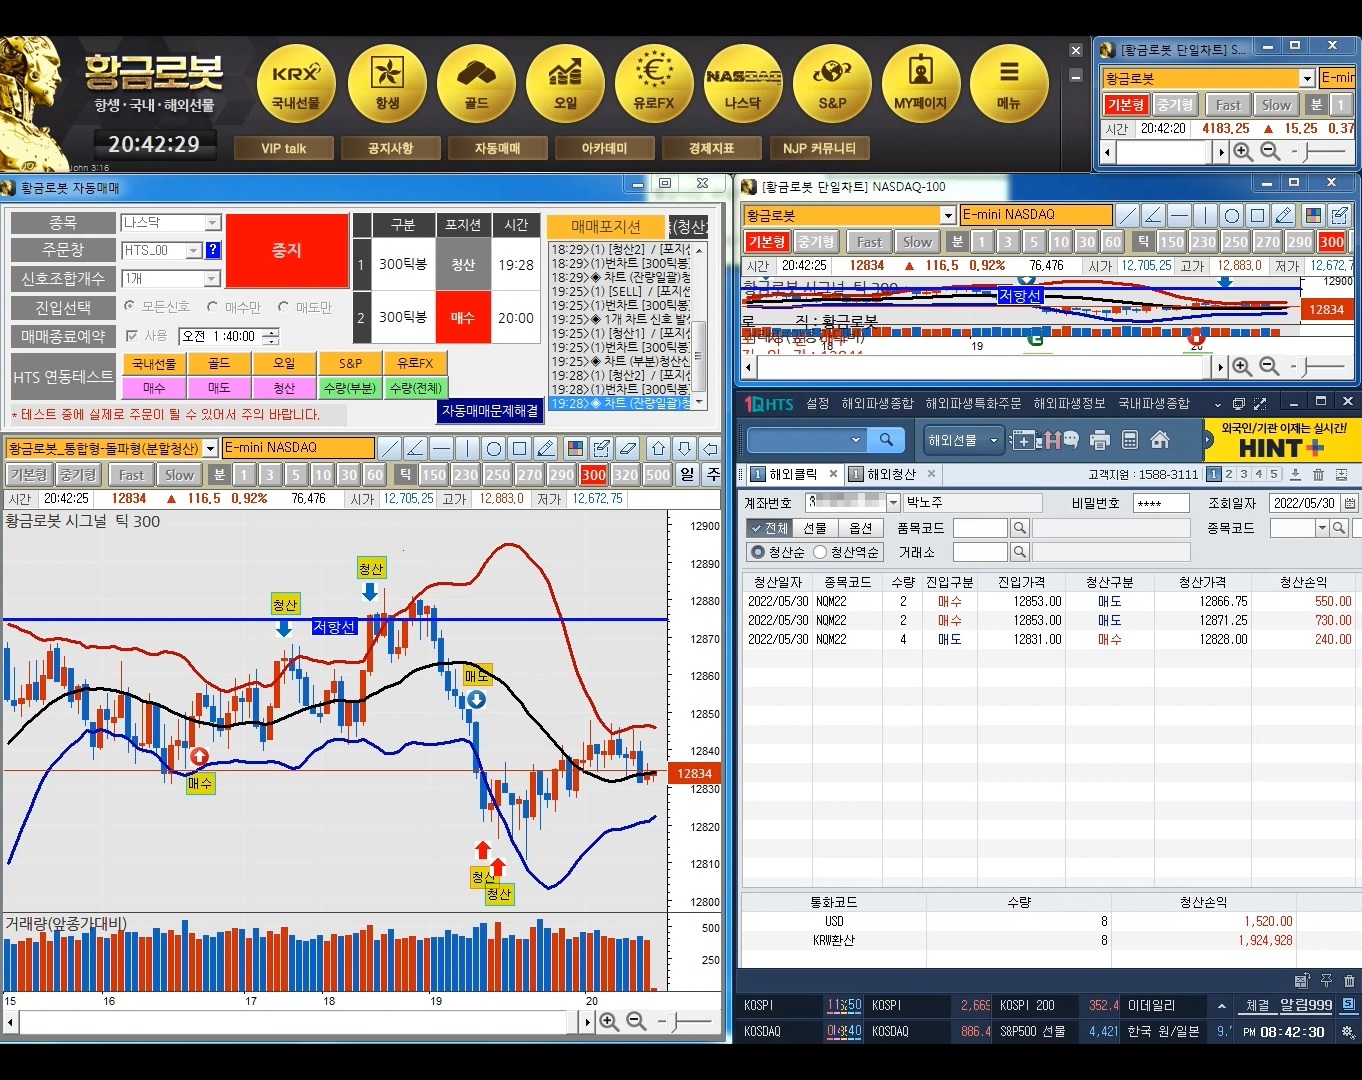
Task: Select the diagonal trend line tool in main chart
Action: click(x=390, y=448)
